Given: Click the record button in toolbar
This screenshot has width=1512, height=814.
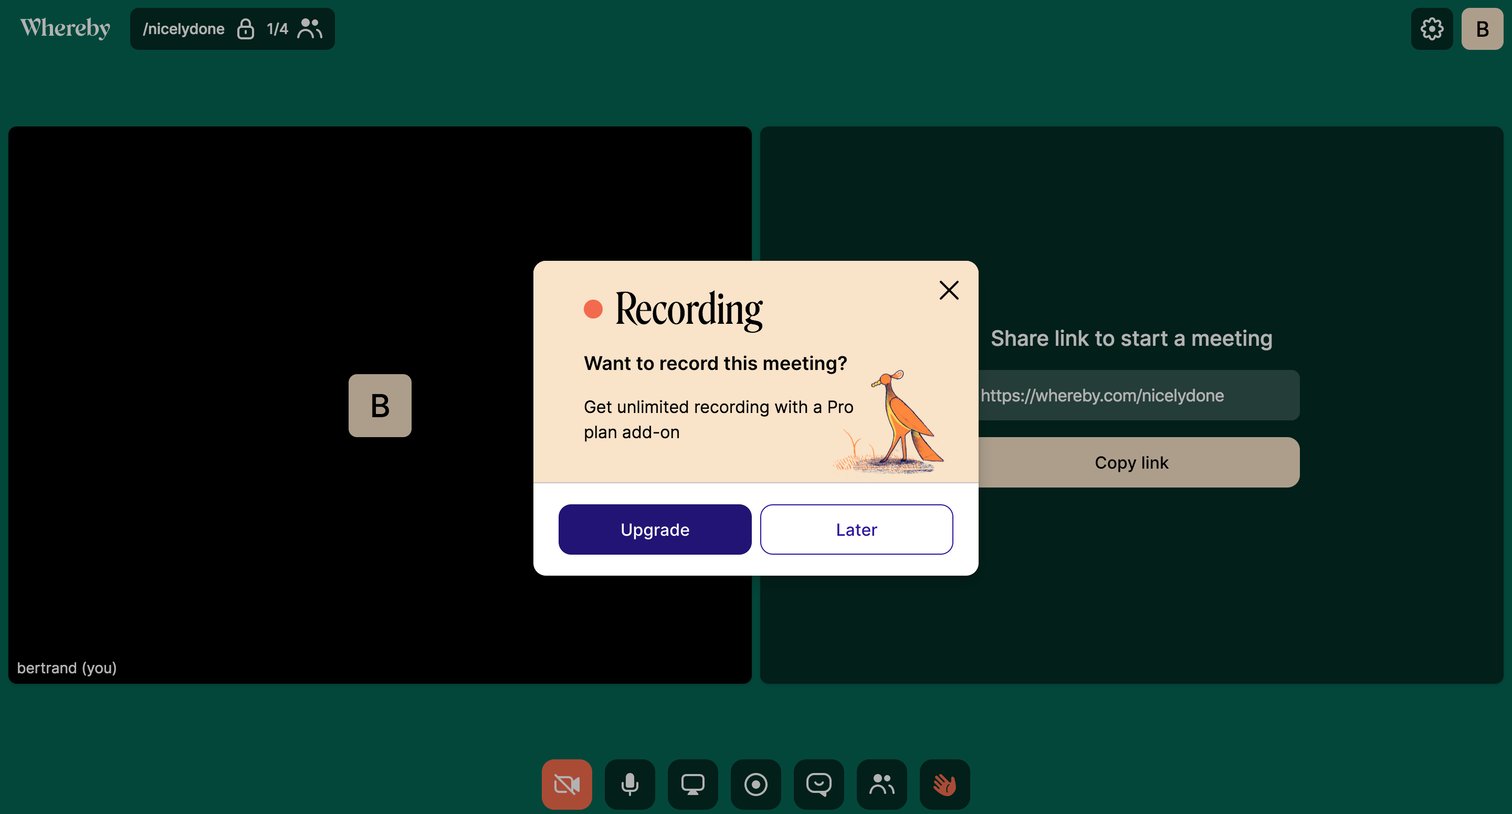Looking at the screenshot, I should pos(756,784).
